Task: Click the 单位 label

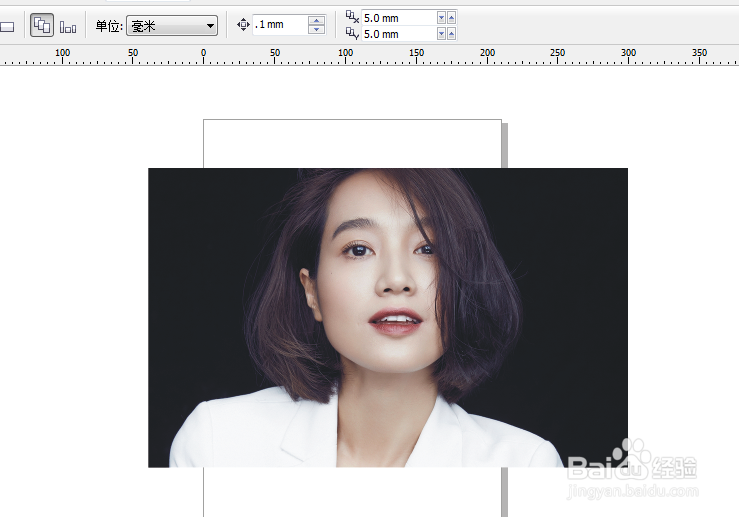Action: click(x=109, y=26)
